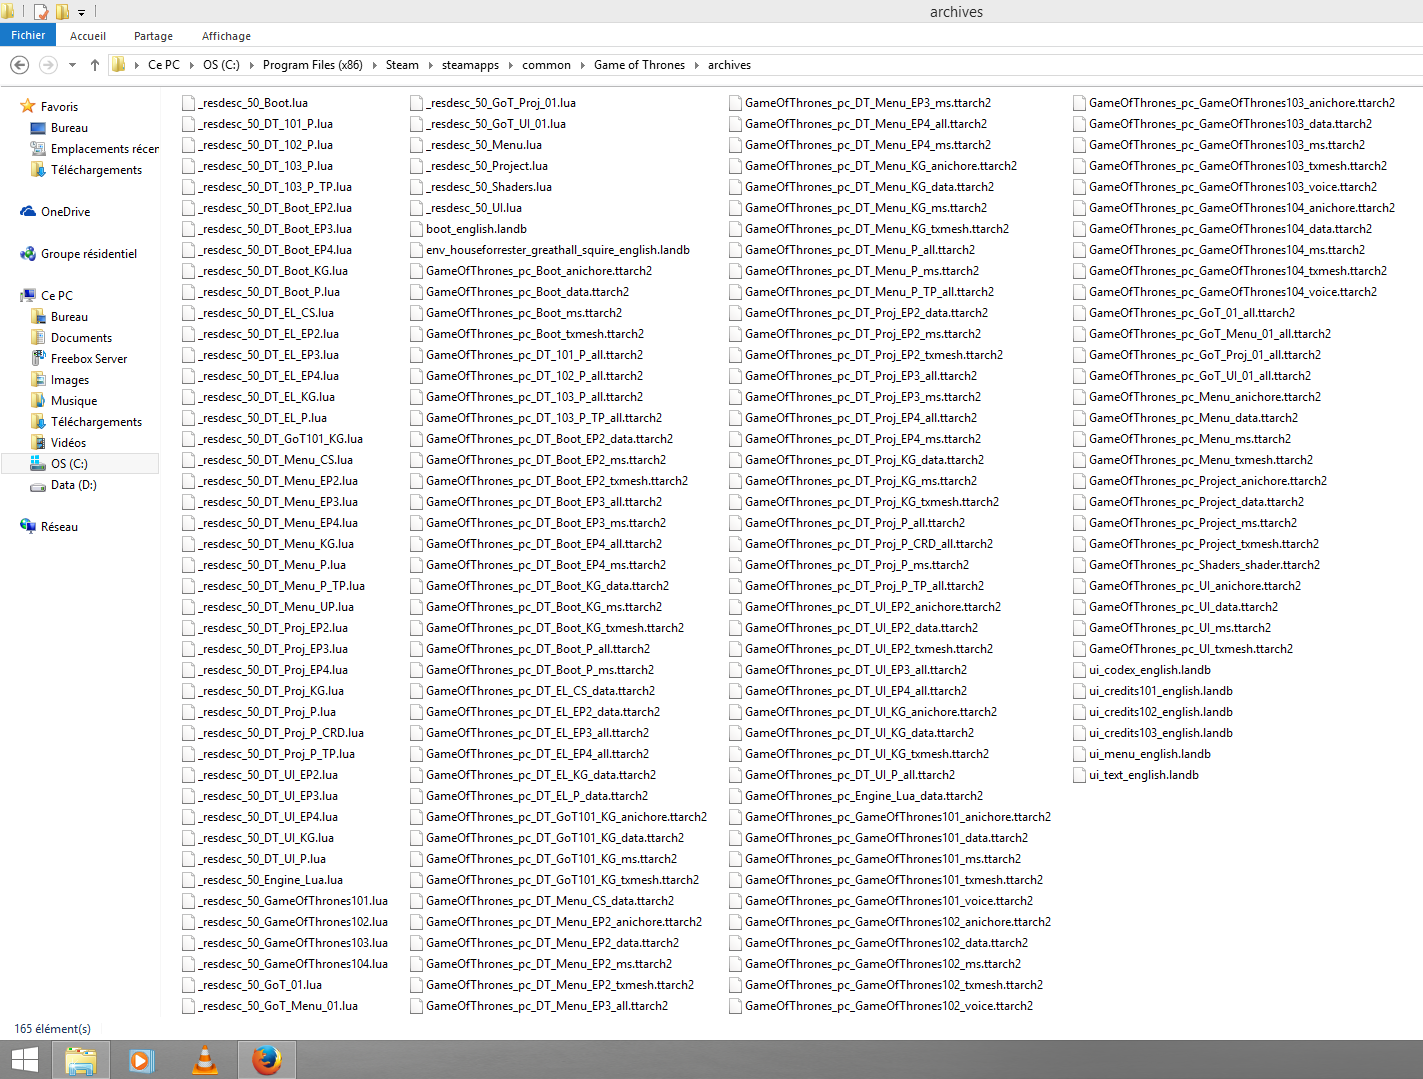Launch the media player taskbar icon
This screenshot has height=1079, width=1423.
(x=142, y=1060)
